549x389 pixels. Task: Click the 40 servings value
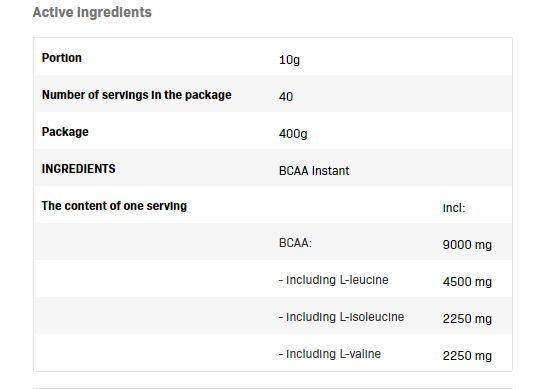[286, 97]
